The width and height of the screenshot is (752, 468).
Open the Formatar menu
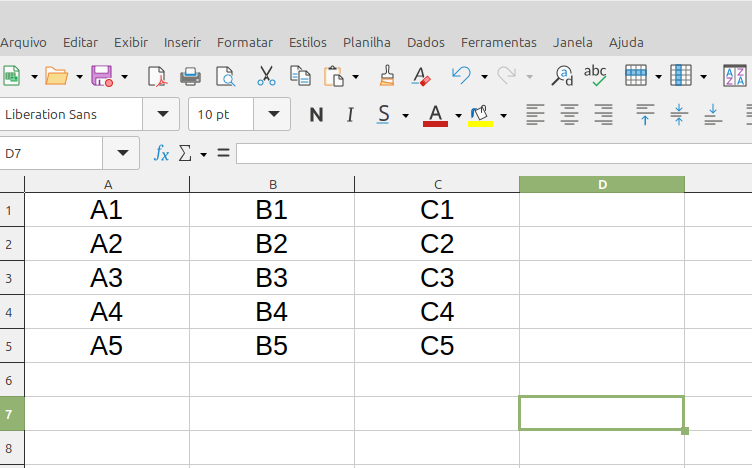click(x=244, y=42)
